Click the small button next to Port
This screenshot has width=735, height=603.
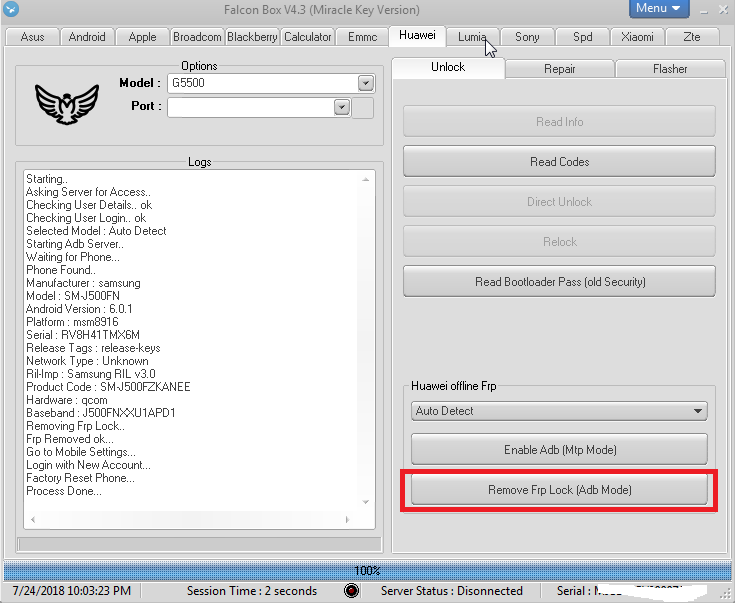362,108
